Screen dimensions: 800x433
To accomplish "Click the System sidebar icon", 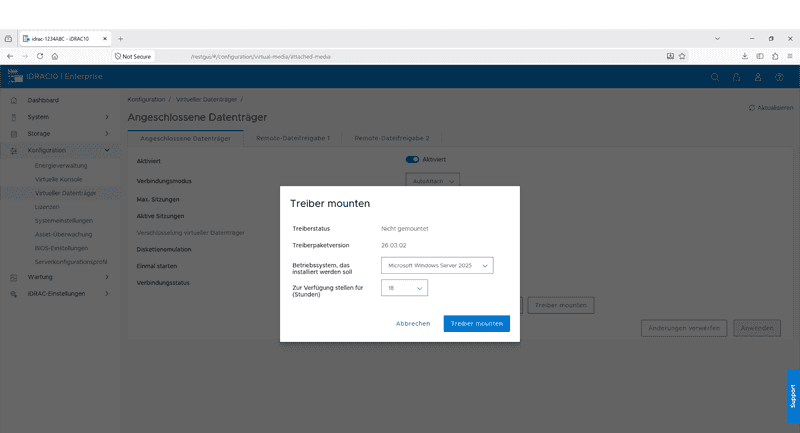I will (x=14, y=117).
